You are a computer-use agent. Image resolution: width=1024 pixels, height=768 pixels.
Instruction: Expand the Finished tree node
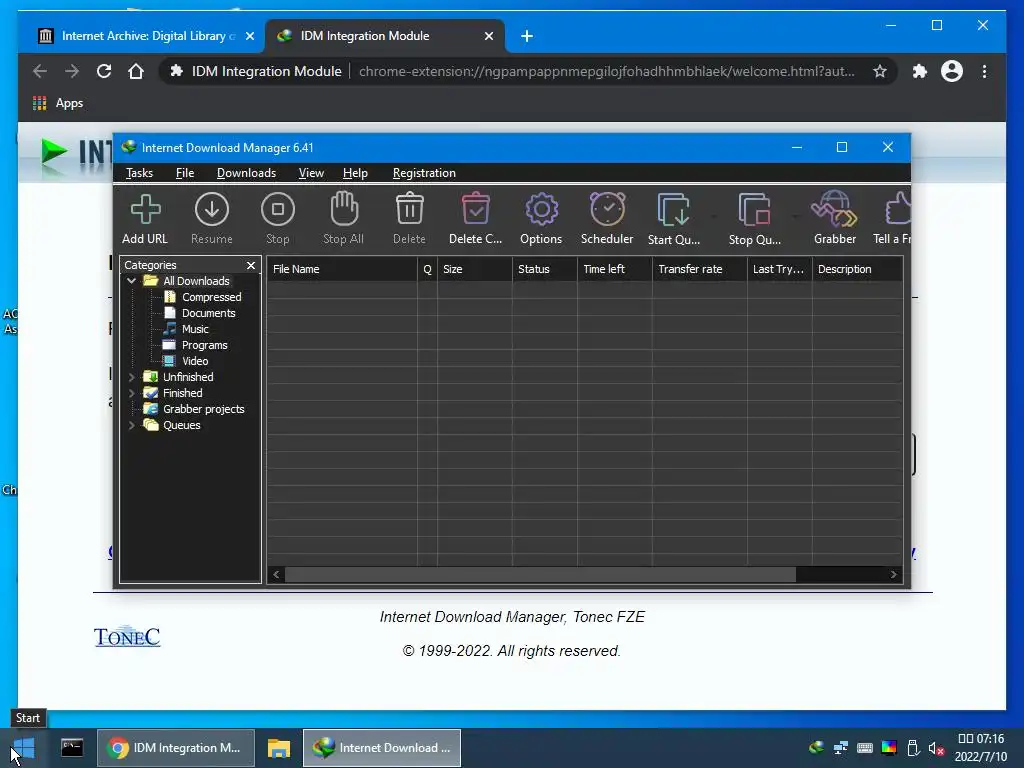click(x=131, y=393)
